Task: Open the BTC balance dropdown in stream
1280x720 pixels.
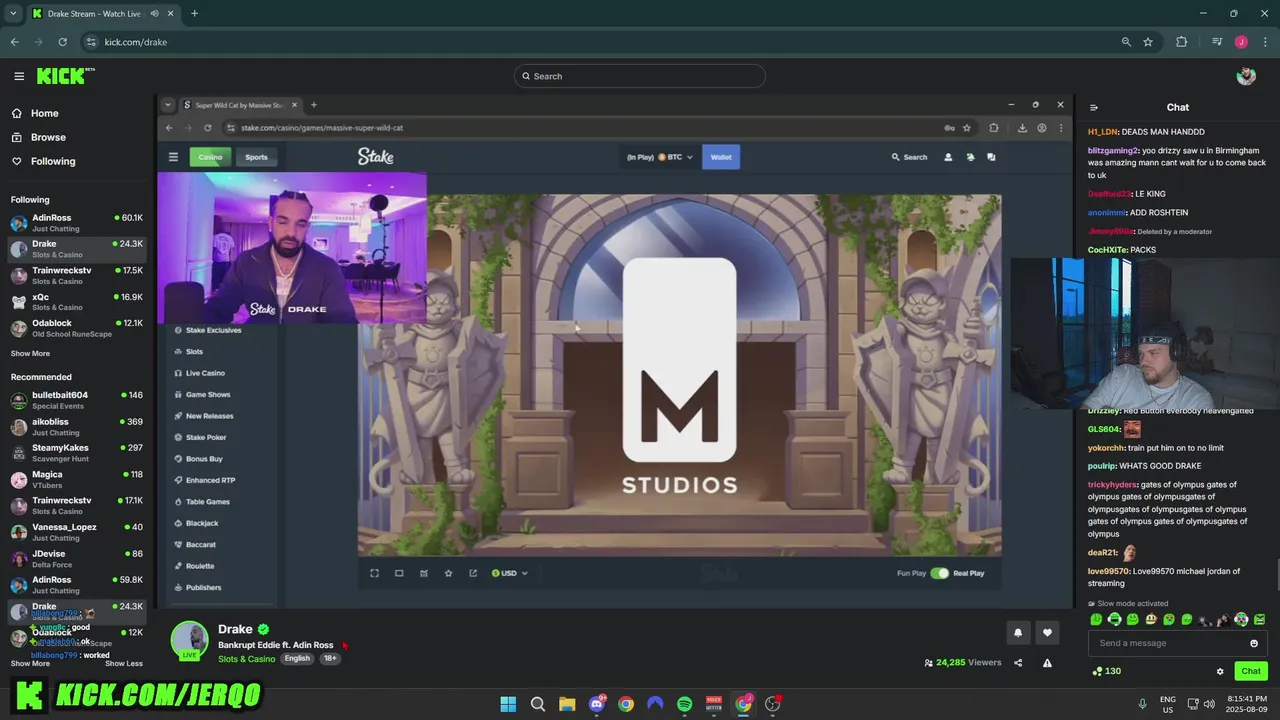Action: [x=660, y=157]
